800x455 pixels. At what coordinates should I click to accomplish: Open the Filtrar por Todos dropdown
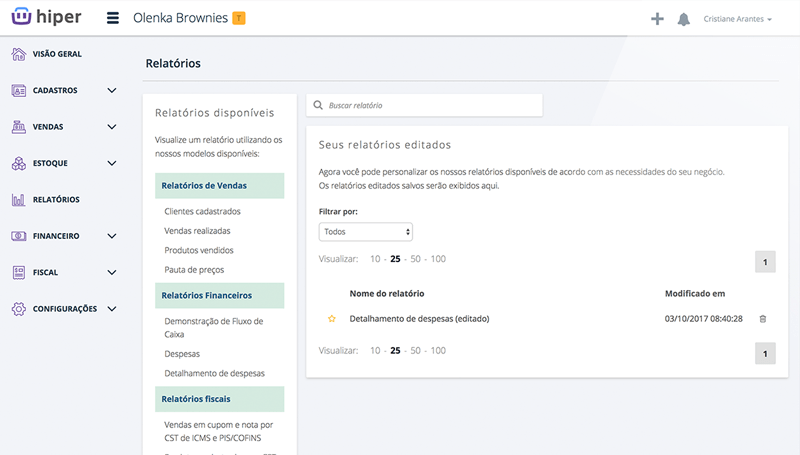(366, 231)
